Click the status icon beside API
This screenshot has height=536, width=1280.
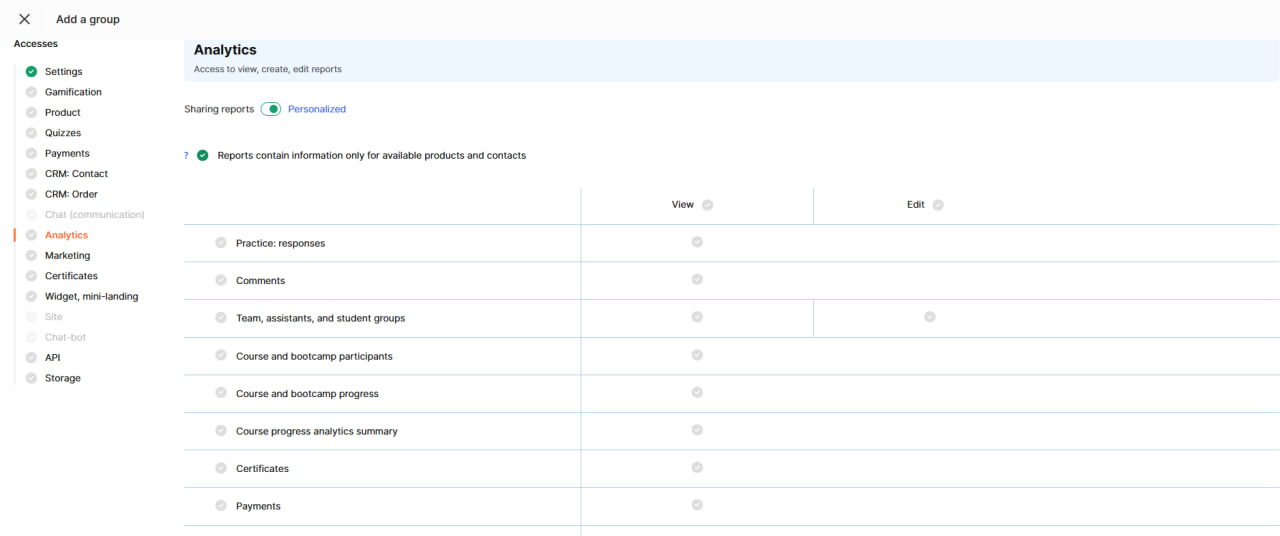[31, 358]
